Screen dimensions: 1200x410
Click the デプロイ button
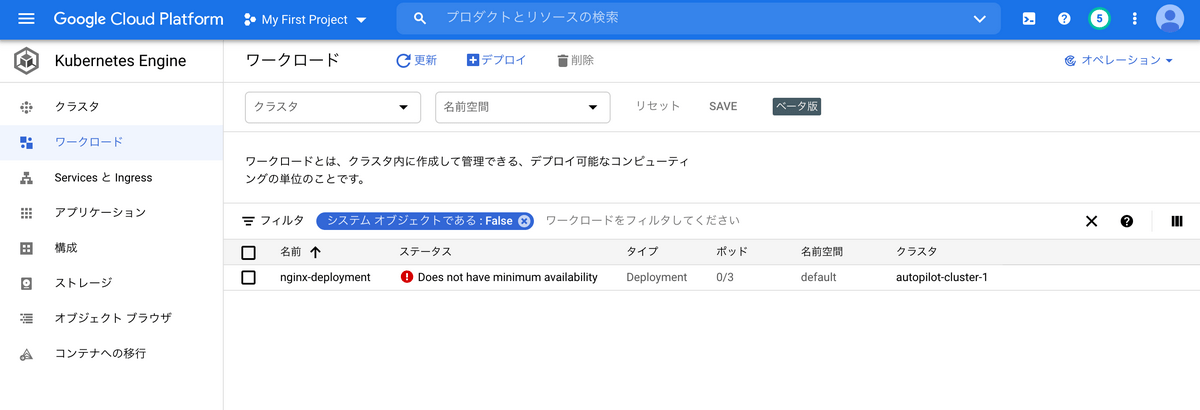point(496,60)
